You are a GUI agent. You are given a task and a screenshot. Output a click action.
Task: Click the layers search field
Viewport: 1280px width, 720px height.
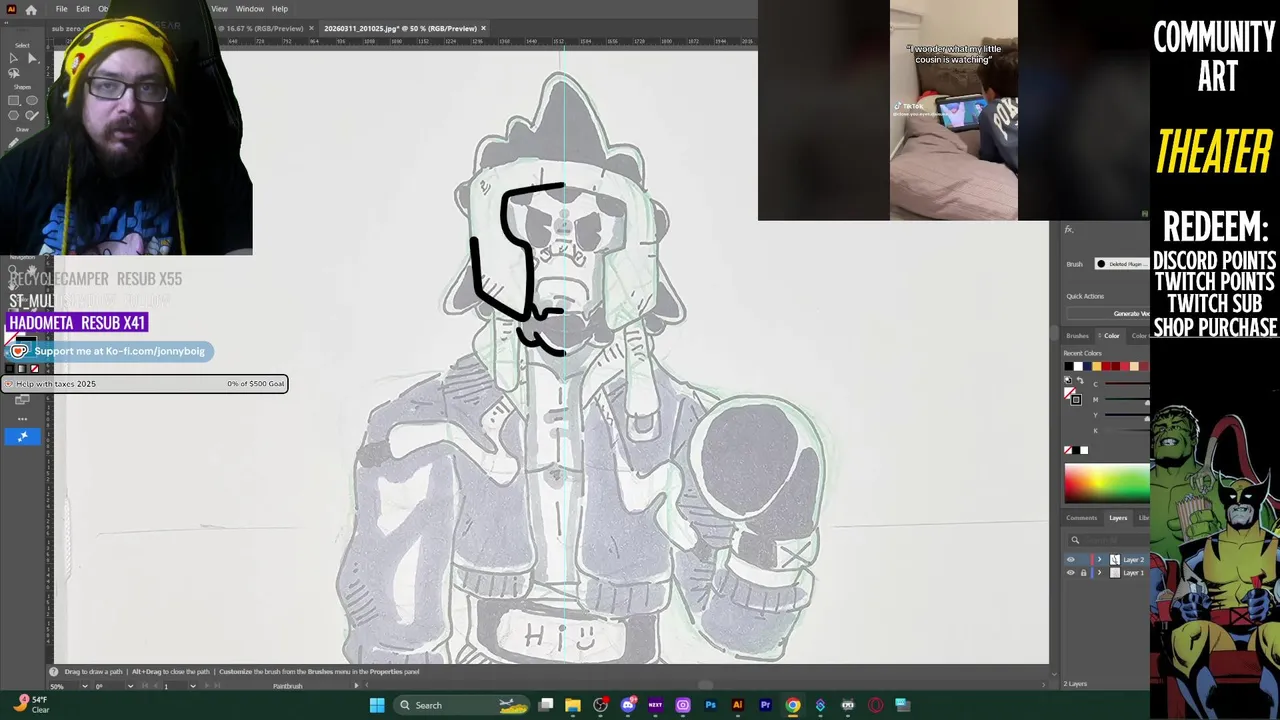coord(1110,540)
